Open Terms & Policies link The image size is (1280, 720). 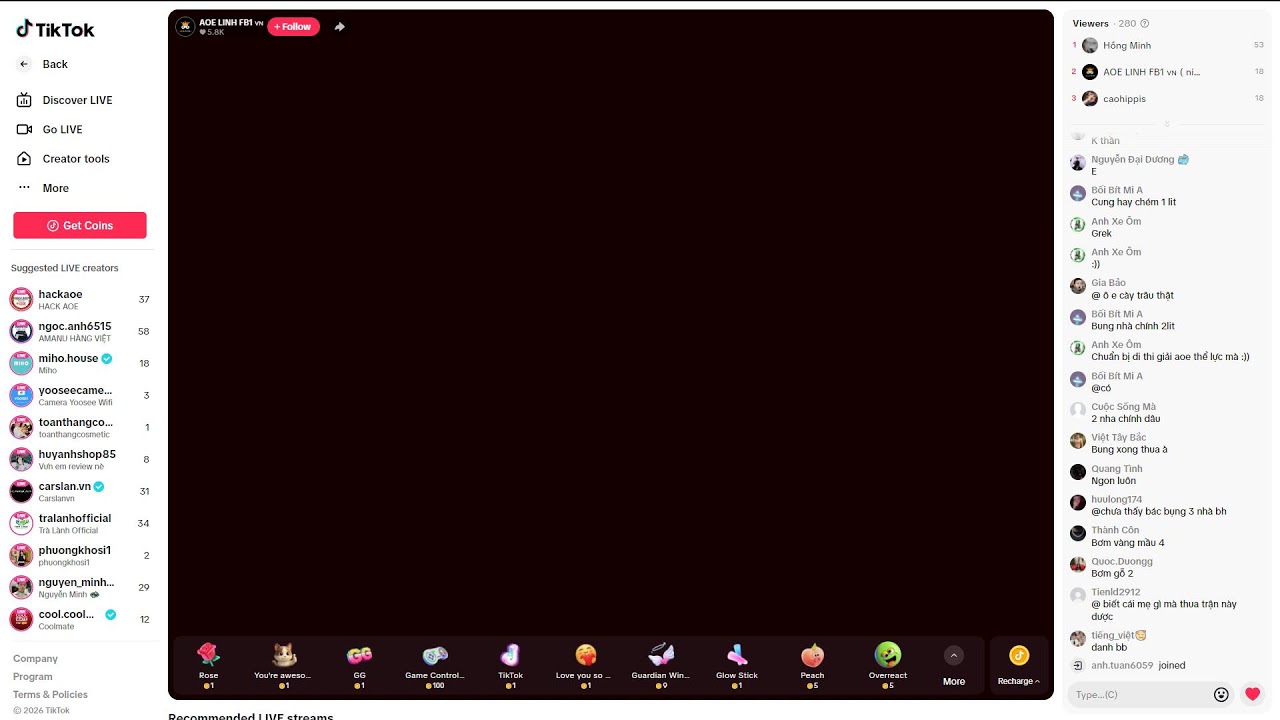pyautogui.click(x=50, y=695)
